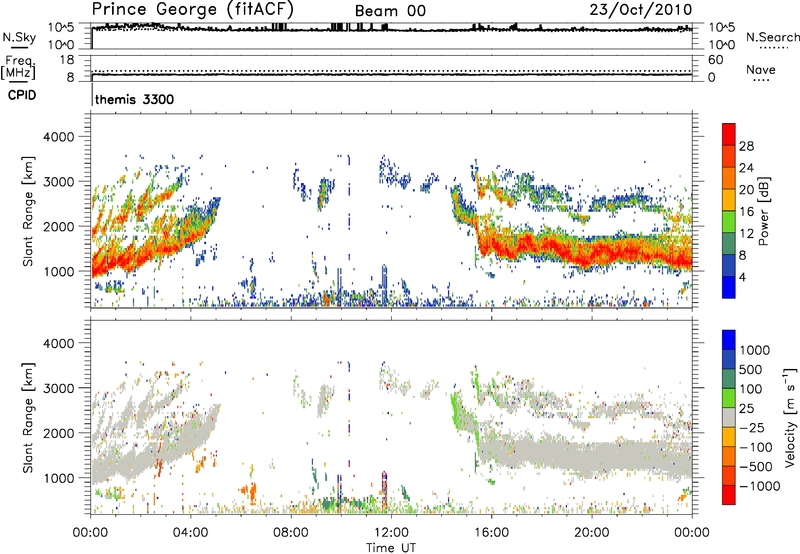Click the dotted line sample under 'N.Search'
Image resolution: width=800 pixels, height=554 pixels.
(773, 48)
